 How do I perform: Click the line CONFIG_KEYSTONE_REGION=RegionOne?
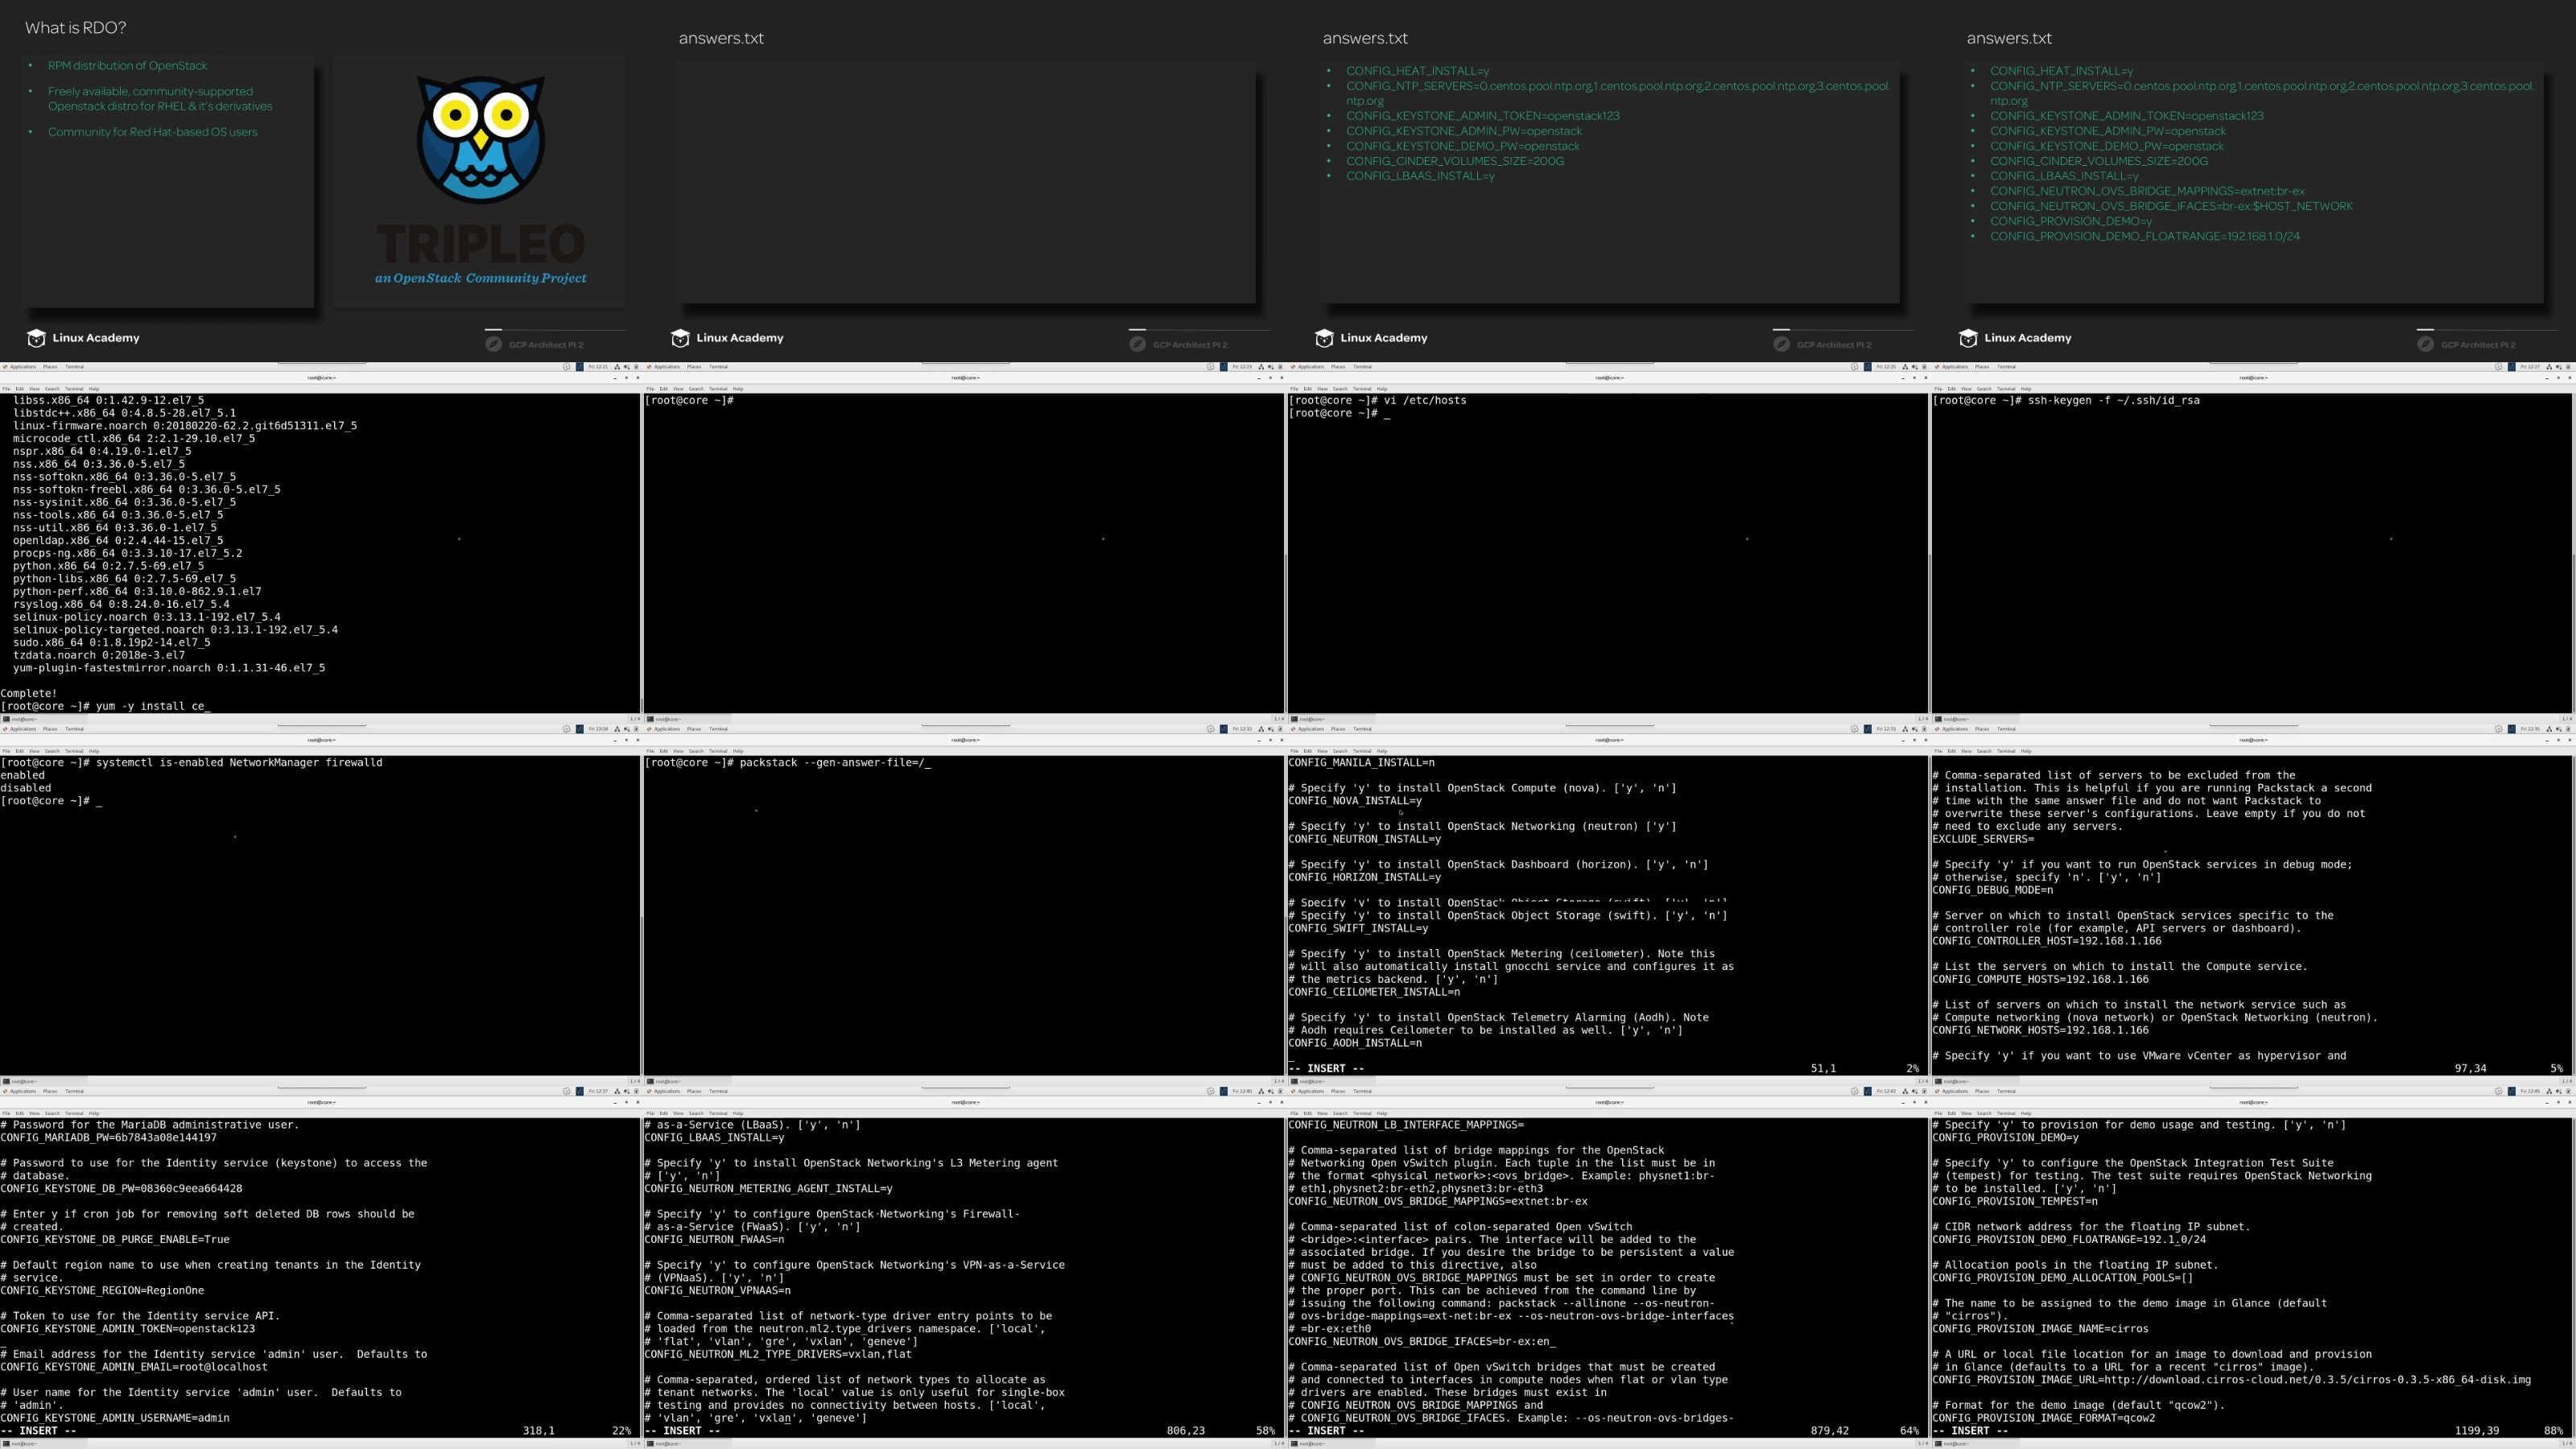[x=102, y=1291]
